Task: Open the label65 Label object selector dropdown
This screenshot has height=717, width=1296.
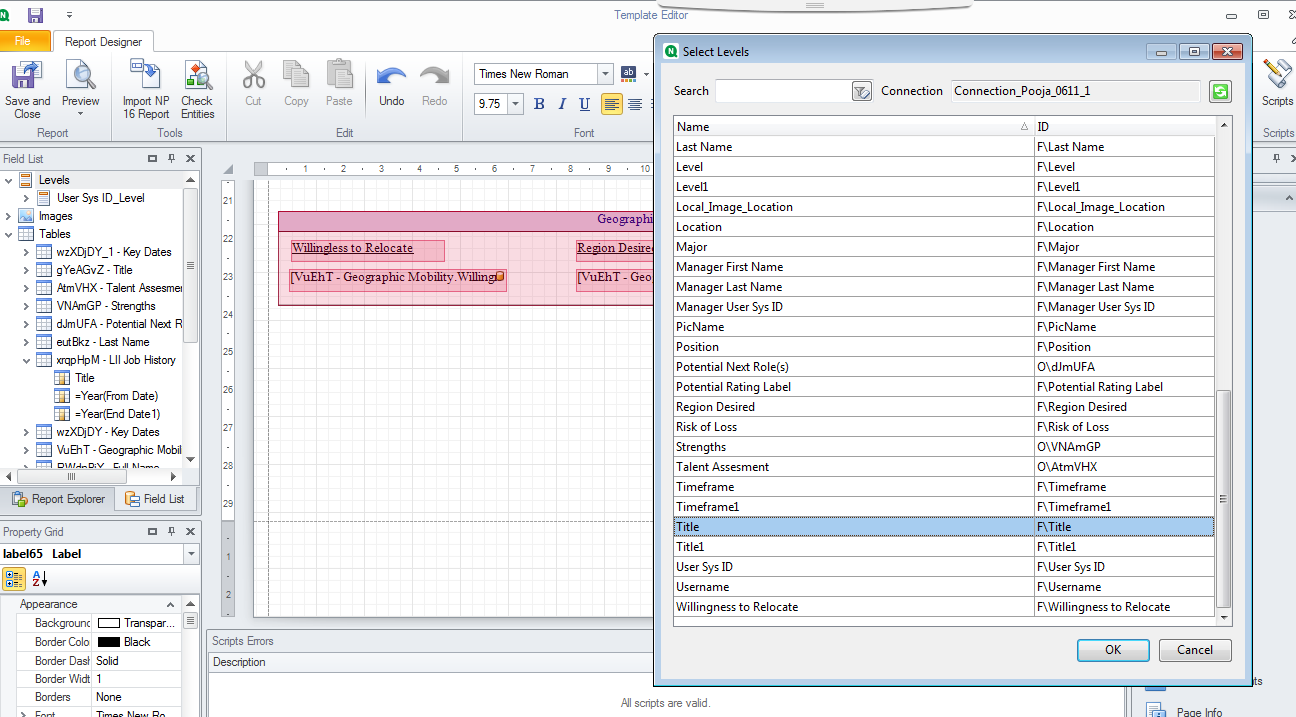Action: click(x=191, y=554)
